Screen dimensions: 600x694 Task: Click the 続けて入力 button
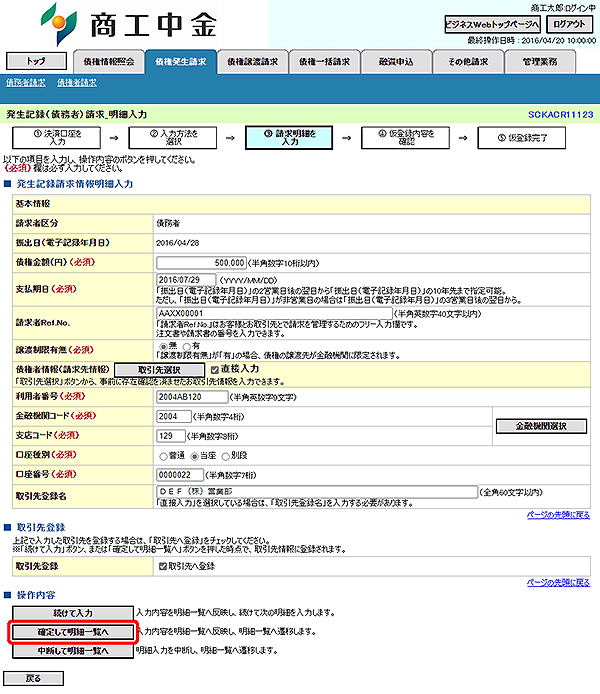point(73,613)
